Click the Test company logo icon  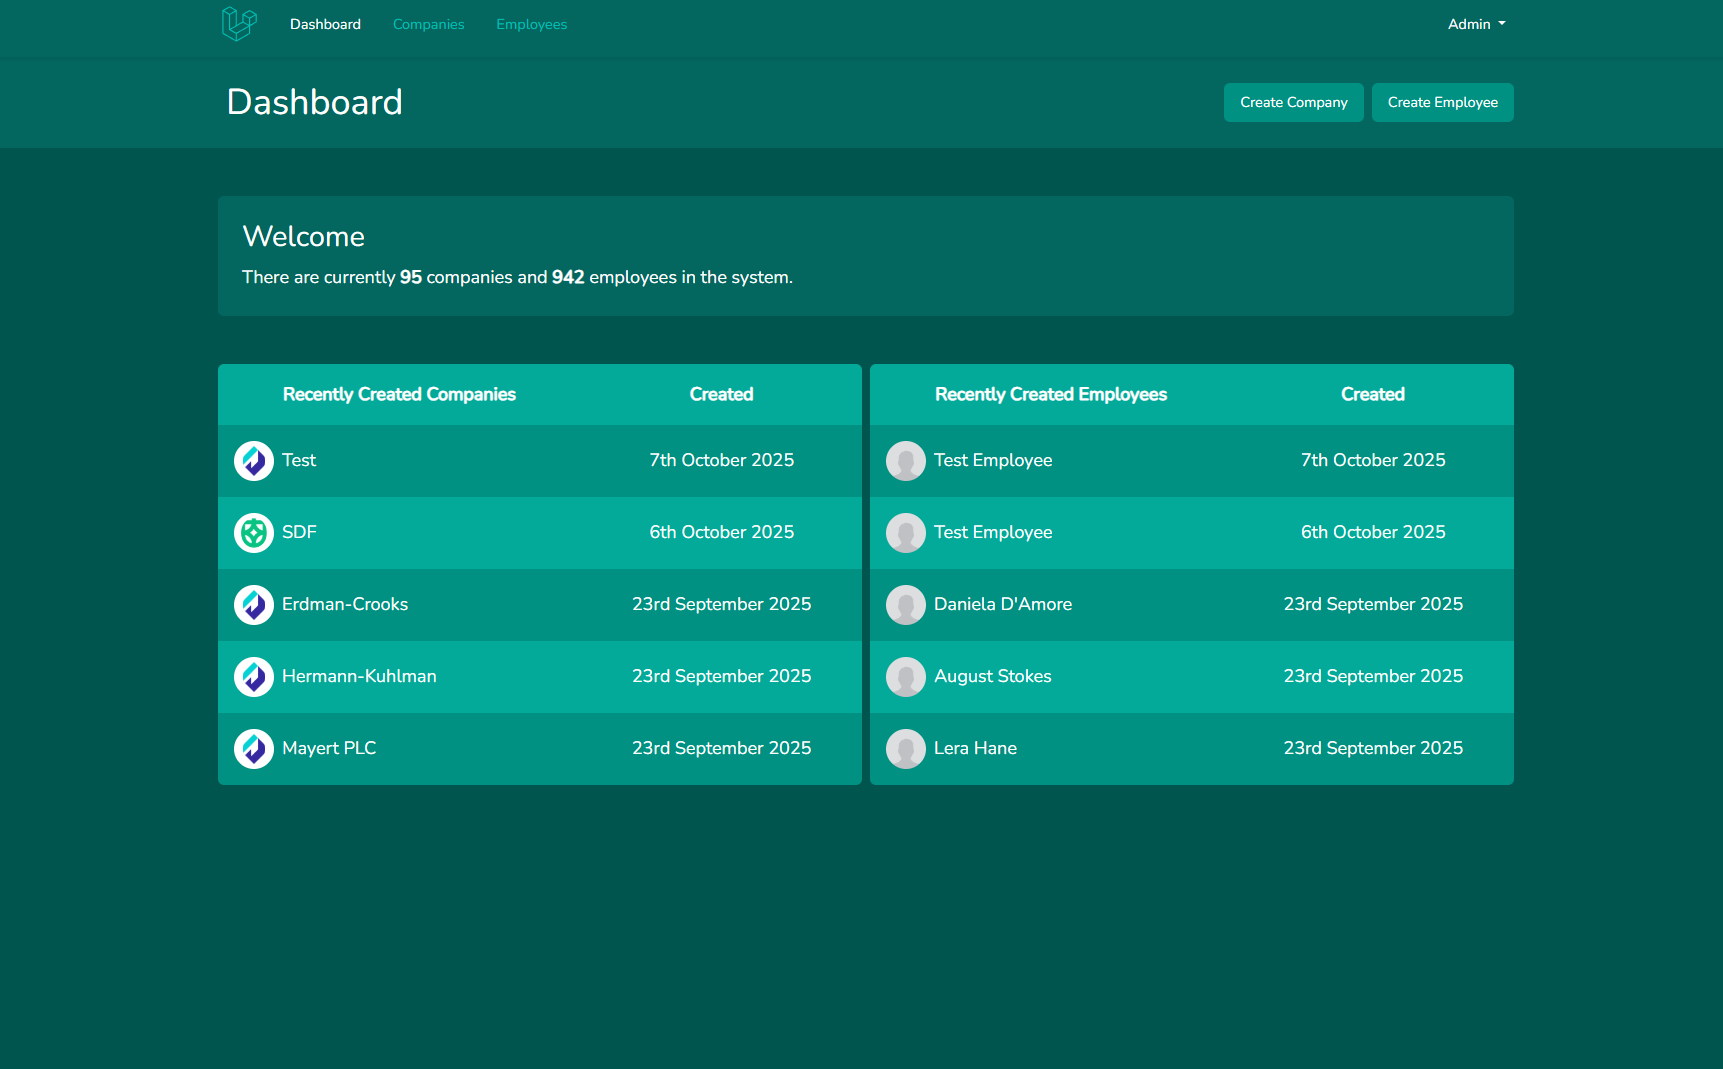pos(254,461)
